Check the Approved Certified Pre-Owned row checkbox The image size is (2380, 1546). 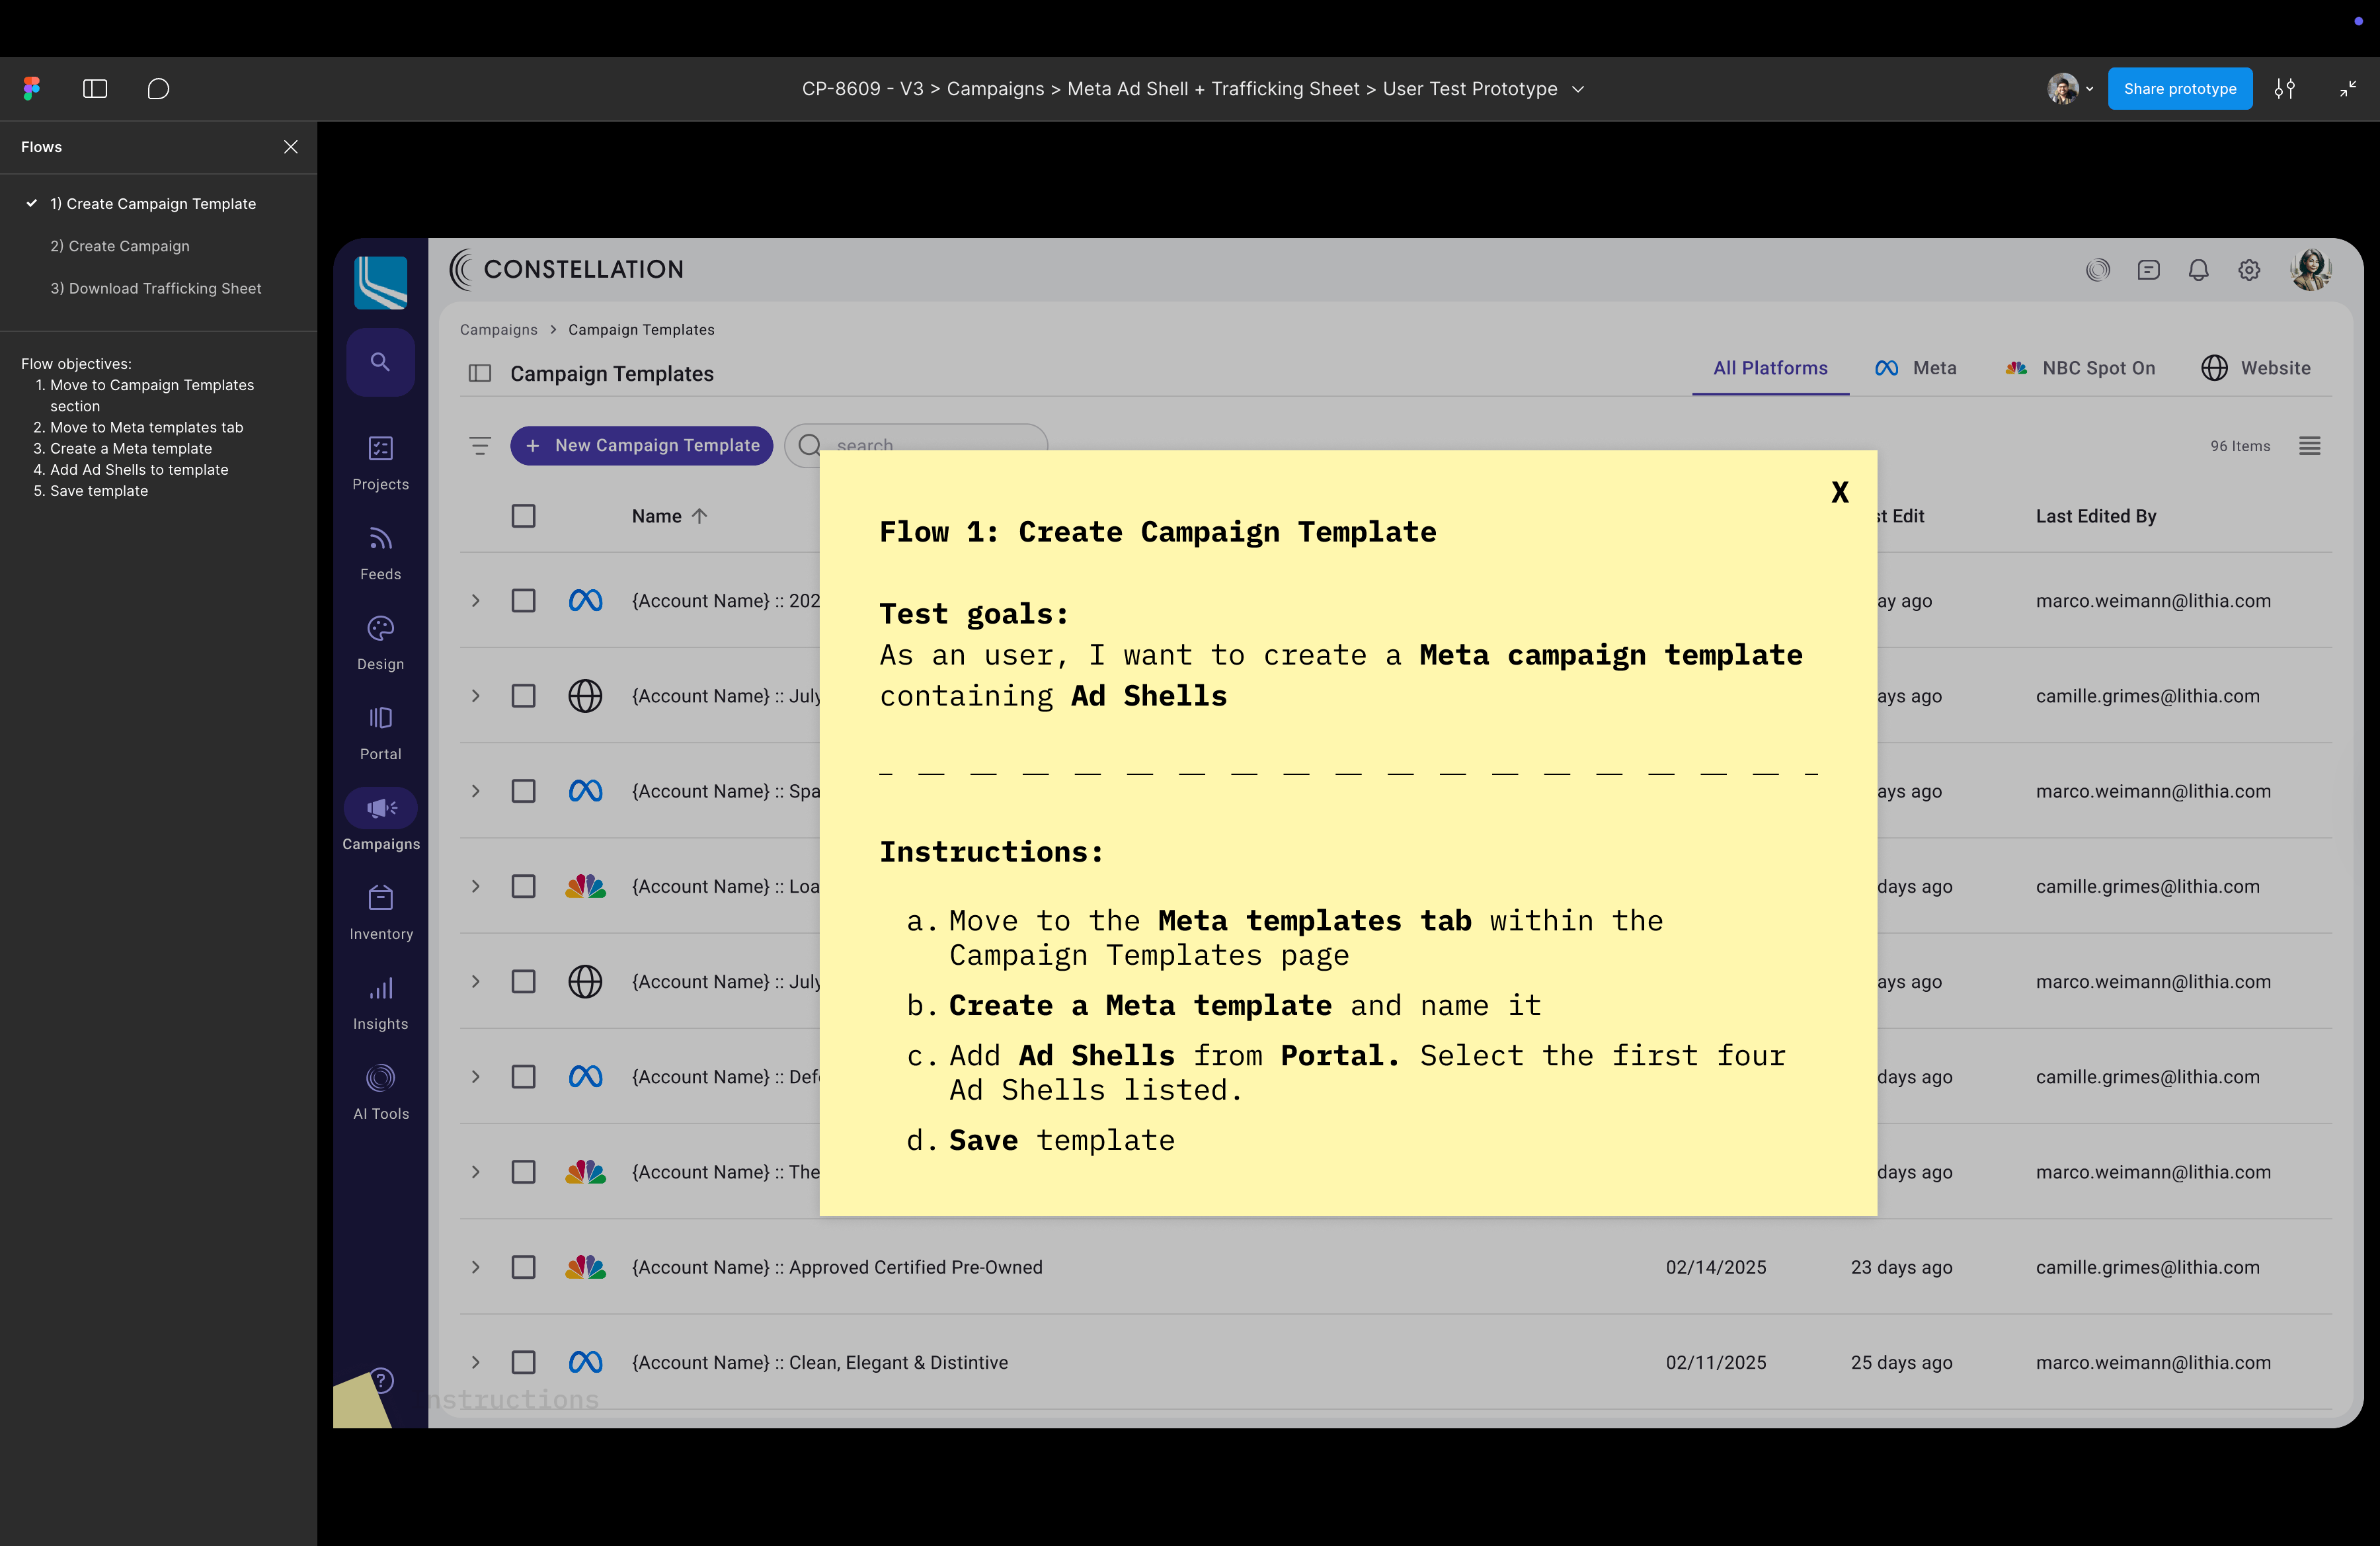click(x=523, y=1267)
